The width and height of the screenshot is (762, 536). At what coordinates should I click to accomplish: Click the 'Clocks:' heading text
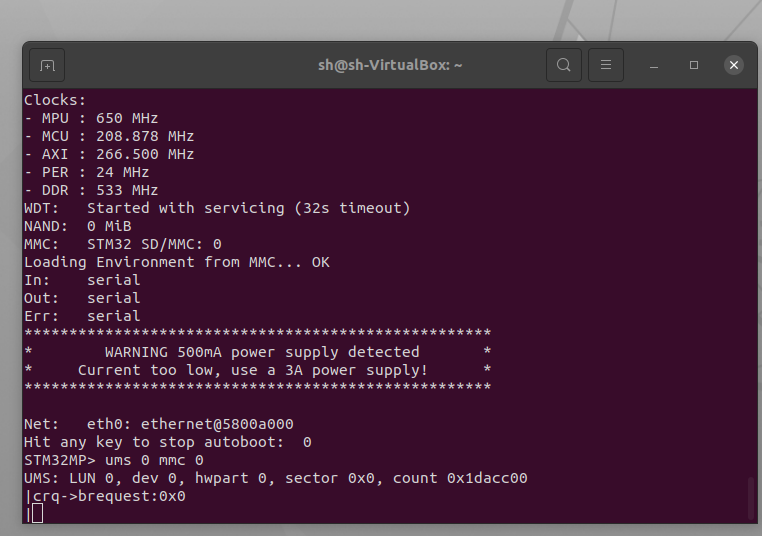point(55,100)
